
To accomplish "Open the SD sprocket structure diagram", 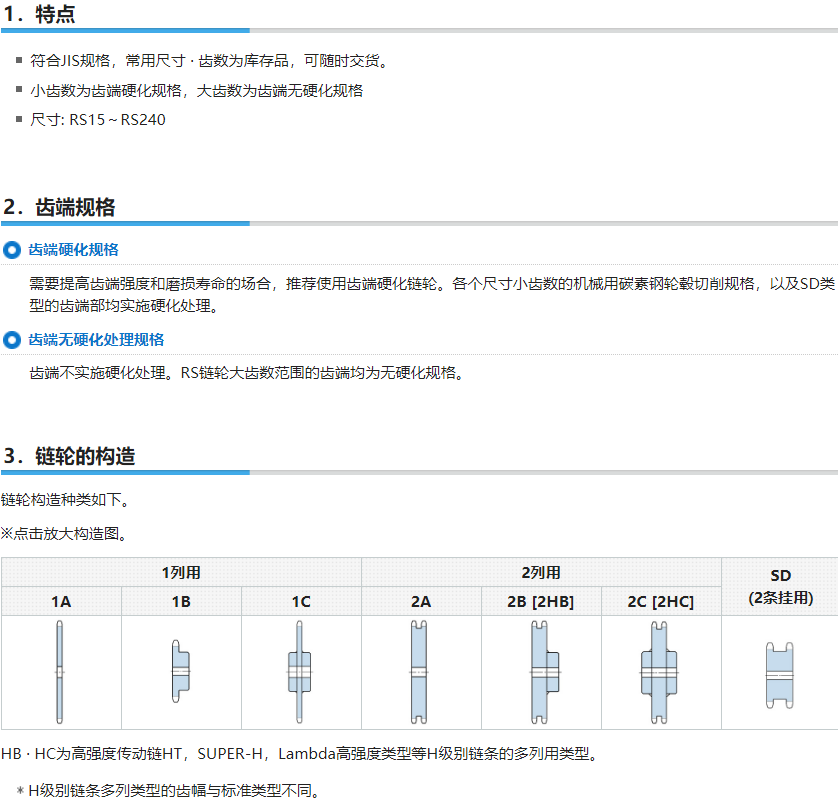I will [780, 672].
